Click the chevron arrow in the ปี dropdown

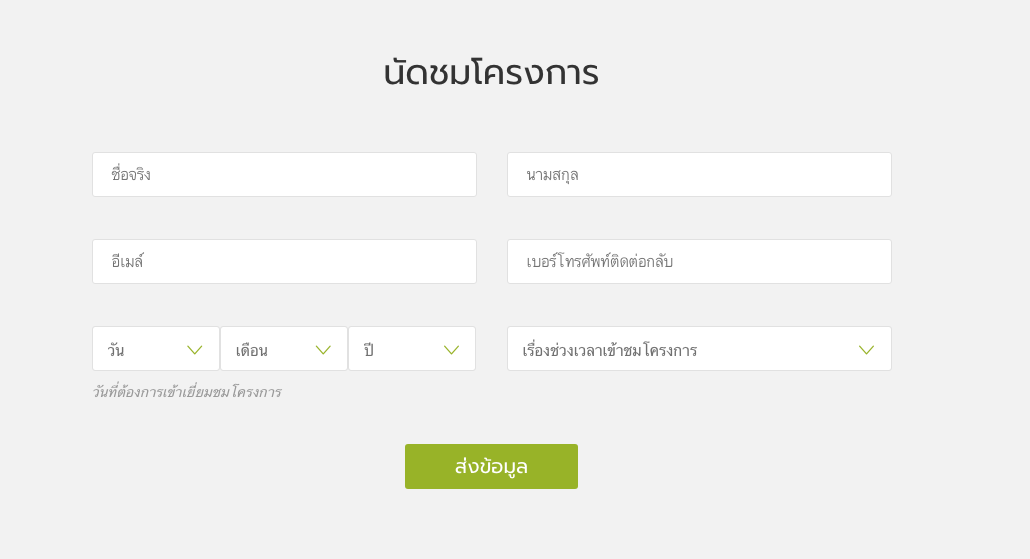click(x=451, y=350)
